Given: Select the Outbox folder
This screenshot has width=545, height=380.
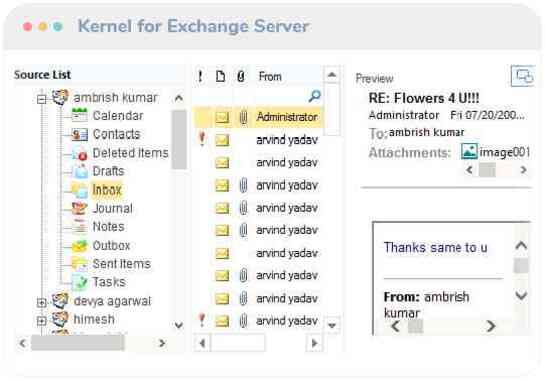Looking at the screenshot, I should pos(111,245).
